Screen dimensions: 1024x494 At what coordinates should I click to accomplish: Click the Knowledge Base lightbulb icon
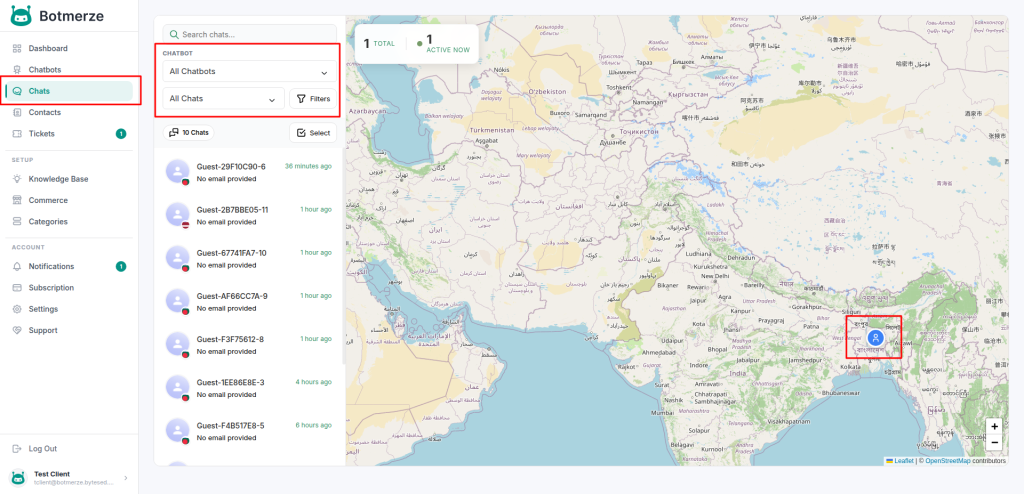(x=17, y=179)
